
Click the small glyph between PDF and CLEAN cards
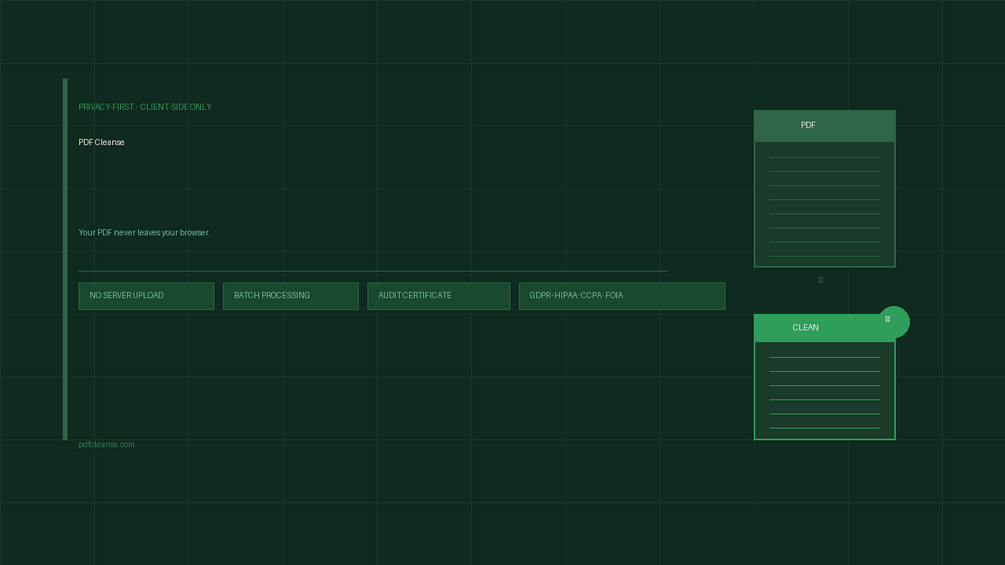click(820, 280)
